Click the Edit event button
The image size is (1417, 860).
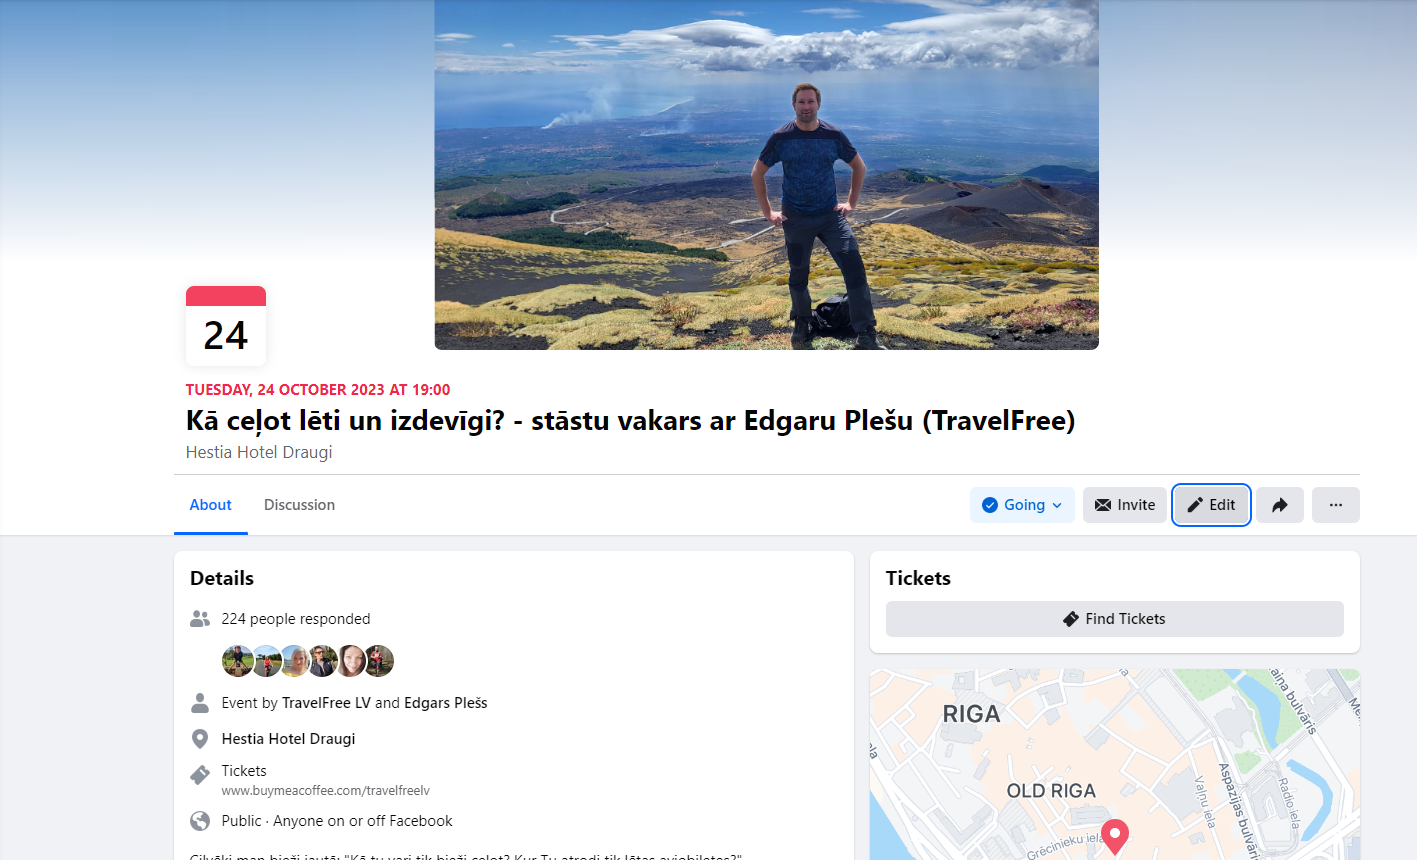click(1211, 505)
